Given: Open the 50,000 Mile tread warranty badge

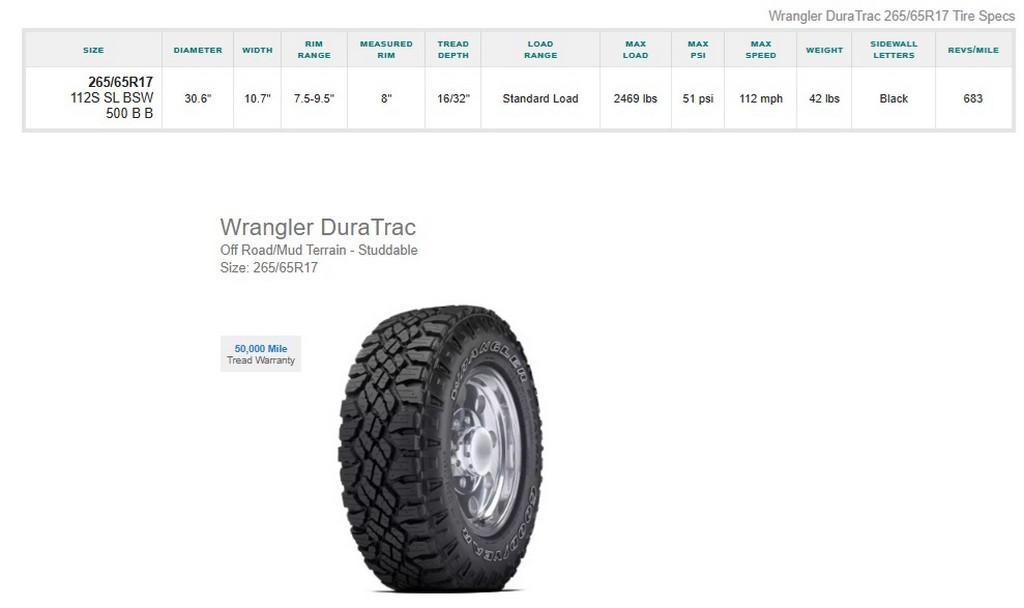Looking at the screenshot, I should tap(261, 354).
